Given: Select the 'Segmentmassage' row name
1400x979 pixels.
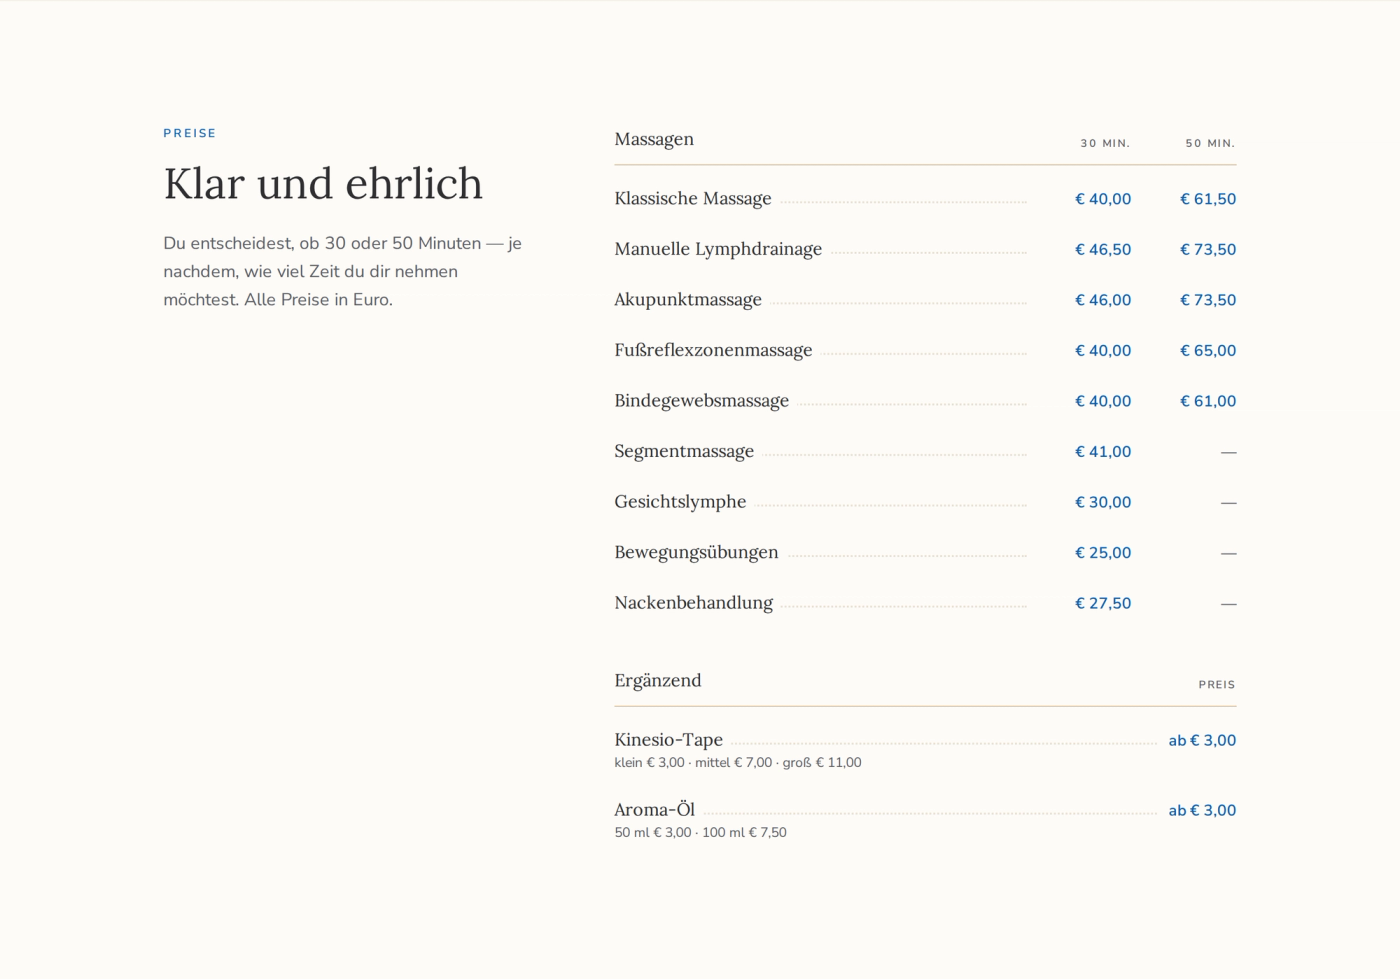Looking at the screenshot, I should 684,451.
